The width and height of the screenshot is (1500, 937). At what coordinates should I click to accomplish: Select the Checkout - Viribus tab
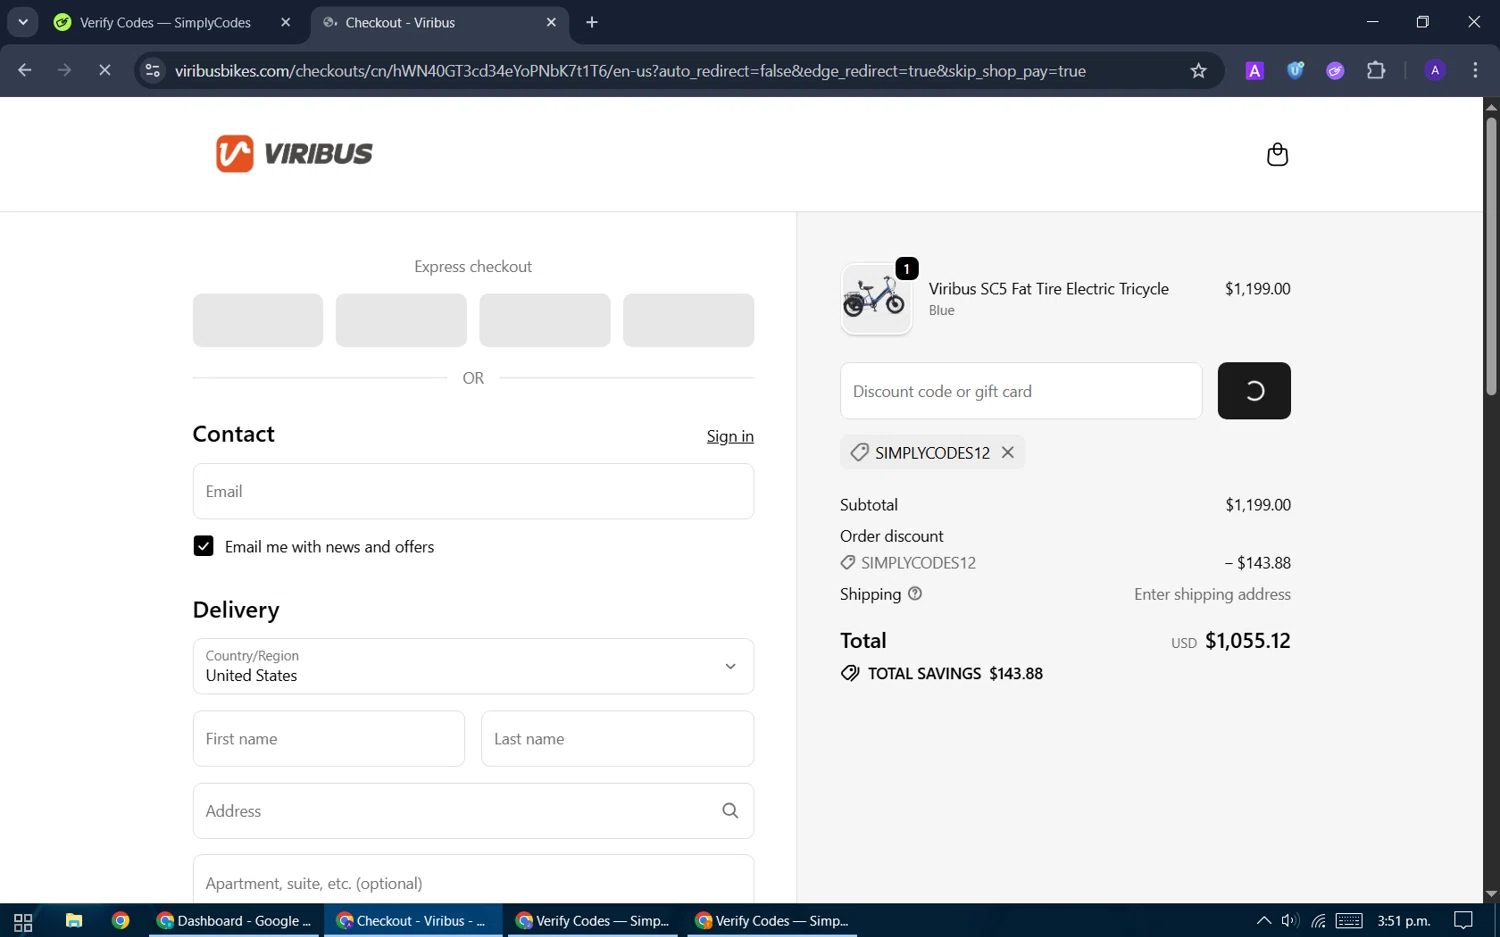coord(440,22)
